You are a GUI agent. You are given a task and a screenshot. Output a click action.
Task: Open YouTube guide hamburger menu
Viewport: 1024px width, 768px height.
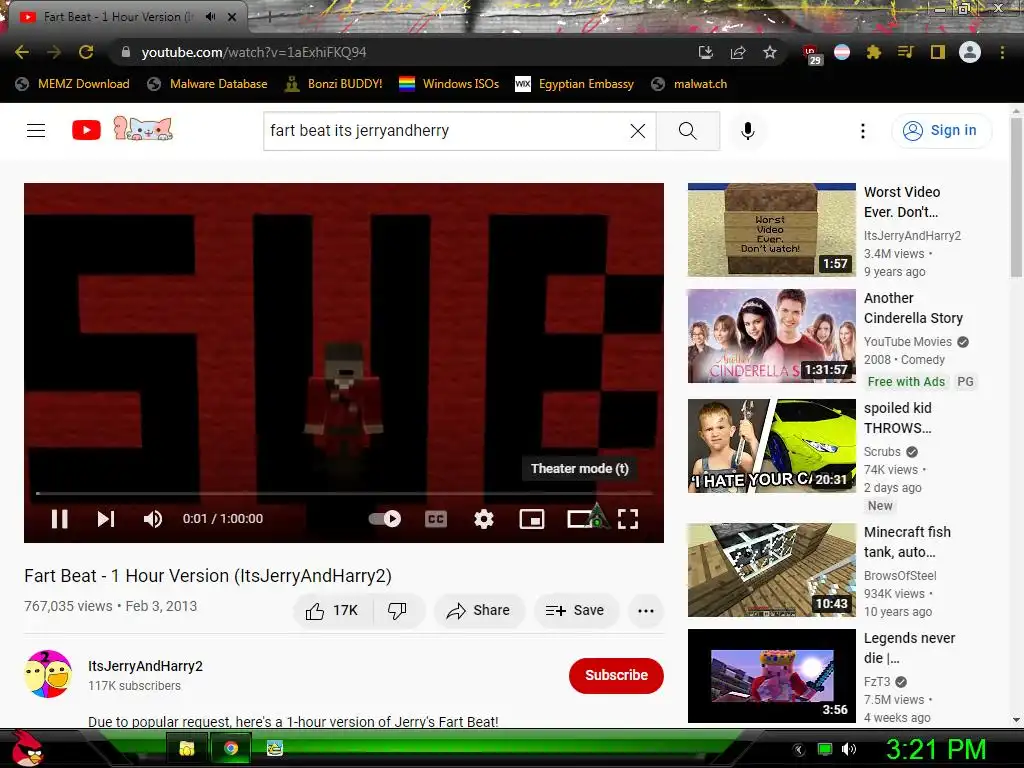[x=36, y=131]
